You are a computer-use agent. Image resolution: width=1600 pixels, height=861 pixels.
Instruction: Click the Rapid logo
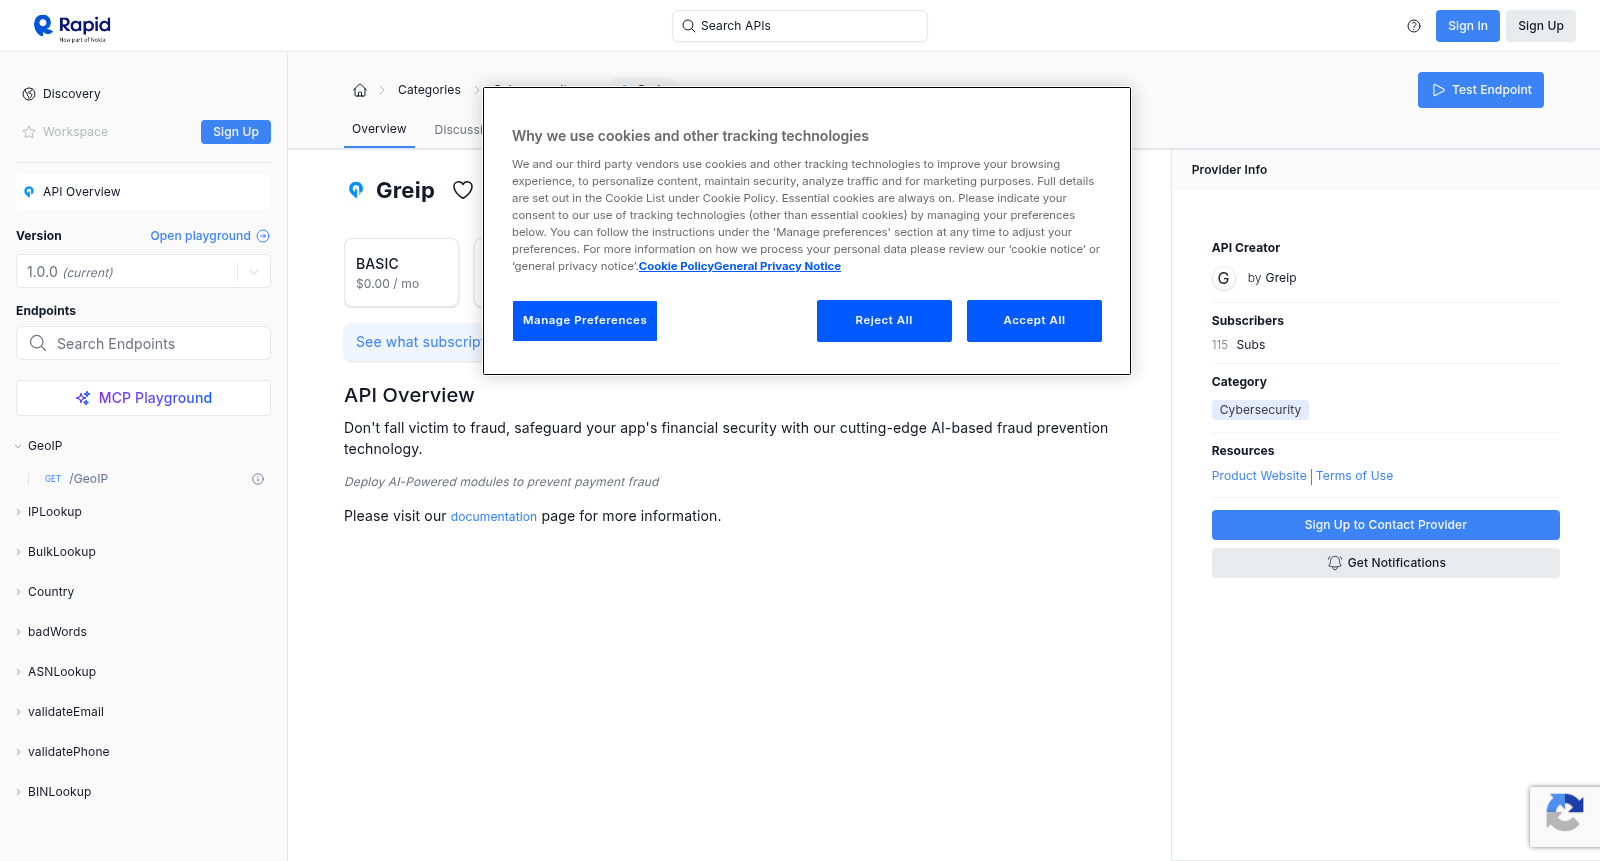tap(72, 27)
